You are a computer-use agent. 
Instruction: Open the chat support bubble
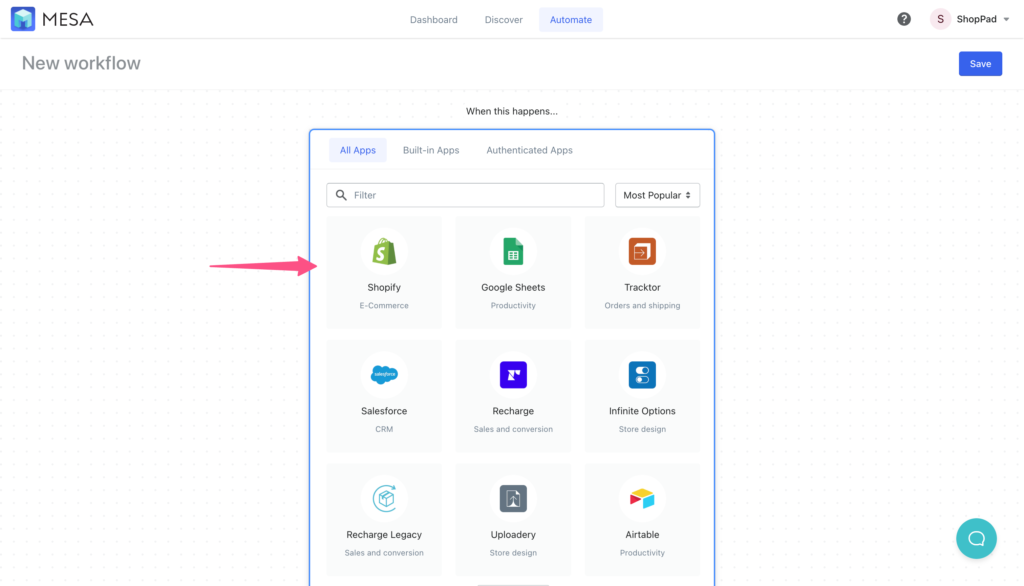click(976, 538)
